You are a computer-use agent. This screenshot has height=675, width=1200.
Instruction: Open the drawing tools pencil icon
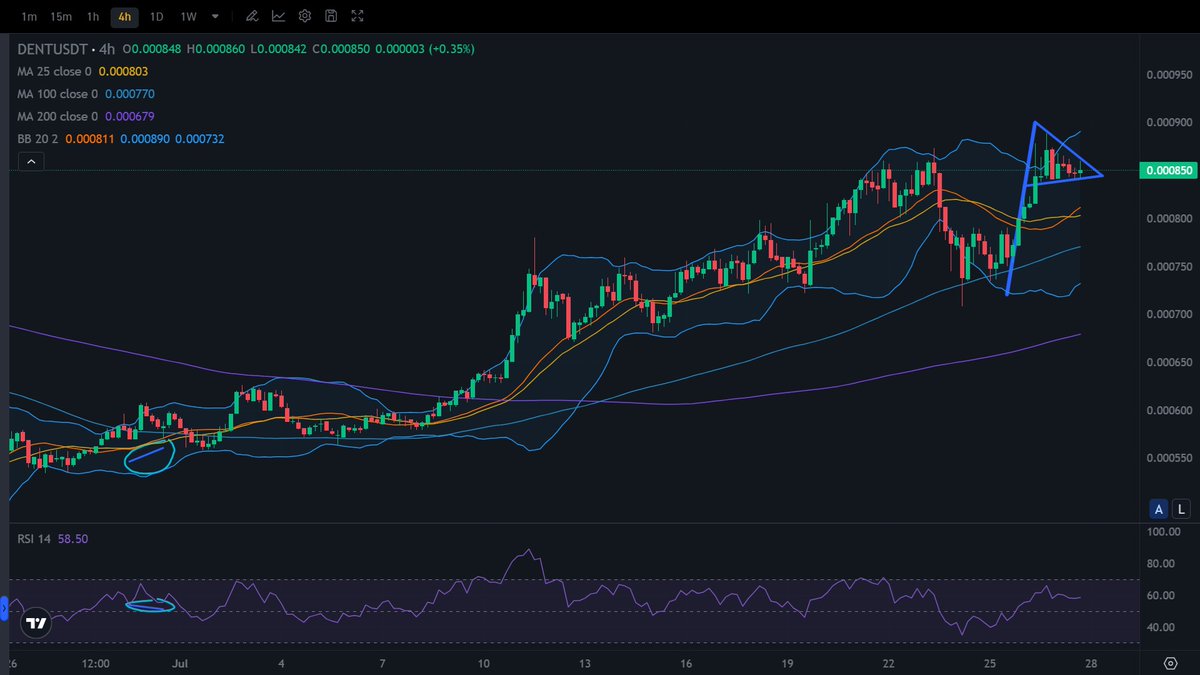(251, 16)
